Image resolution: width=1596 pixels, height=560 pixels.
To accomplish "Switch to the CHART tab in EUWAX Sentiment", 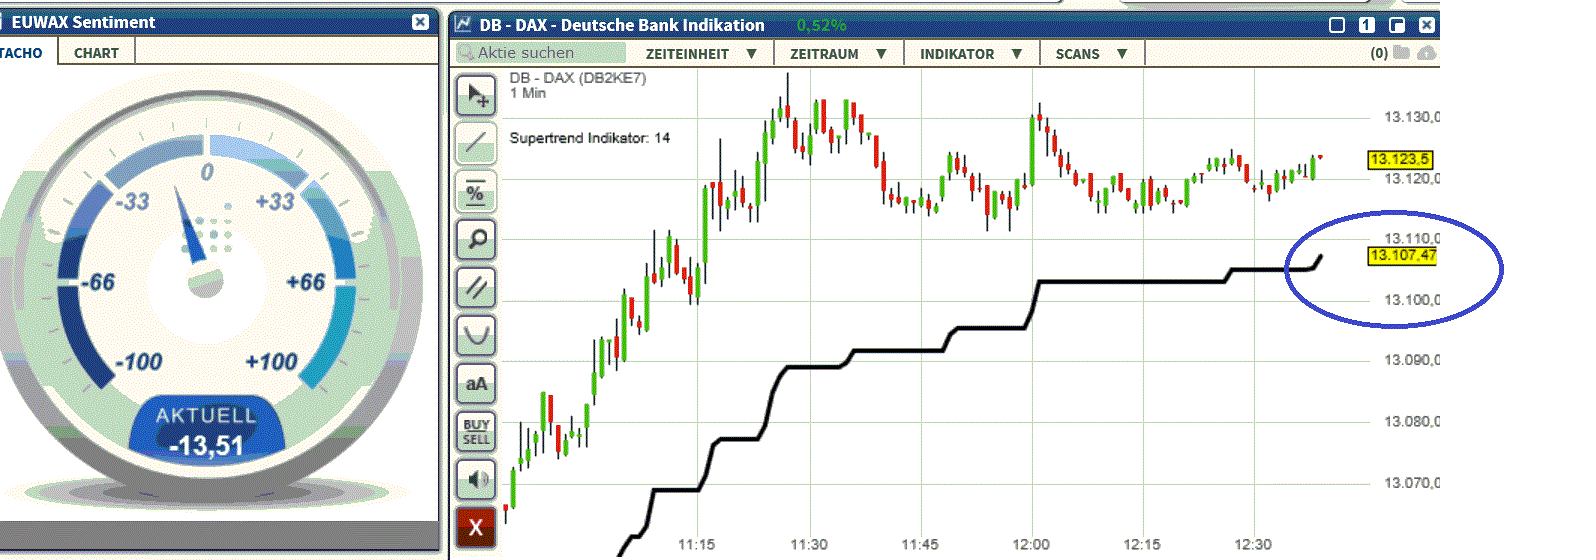I will point(96,53).
